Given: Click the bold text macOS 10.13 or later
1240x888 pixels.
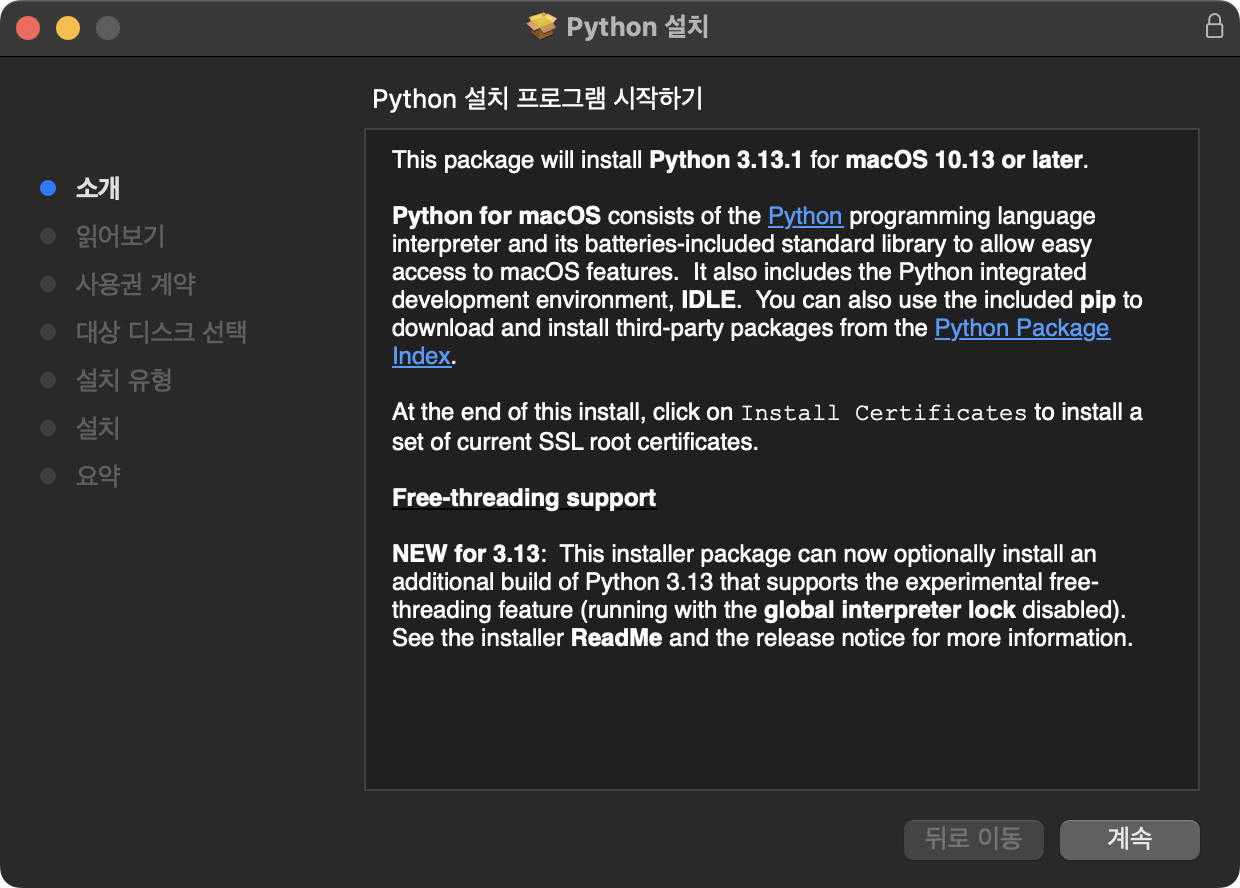Looking at the screenshot, I should 964,160.
